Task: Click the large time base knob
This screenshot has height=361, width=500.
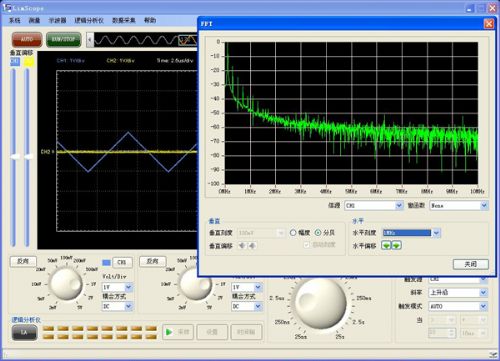Action: pyautogui.click(x=321, y=303)
